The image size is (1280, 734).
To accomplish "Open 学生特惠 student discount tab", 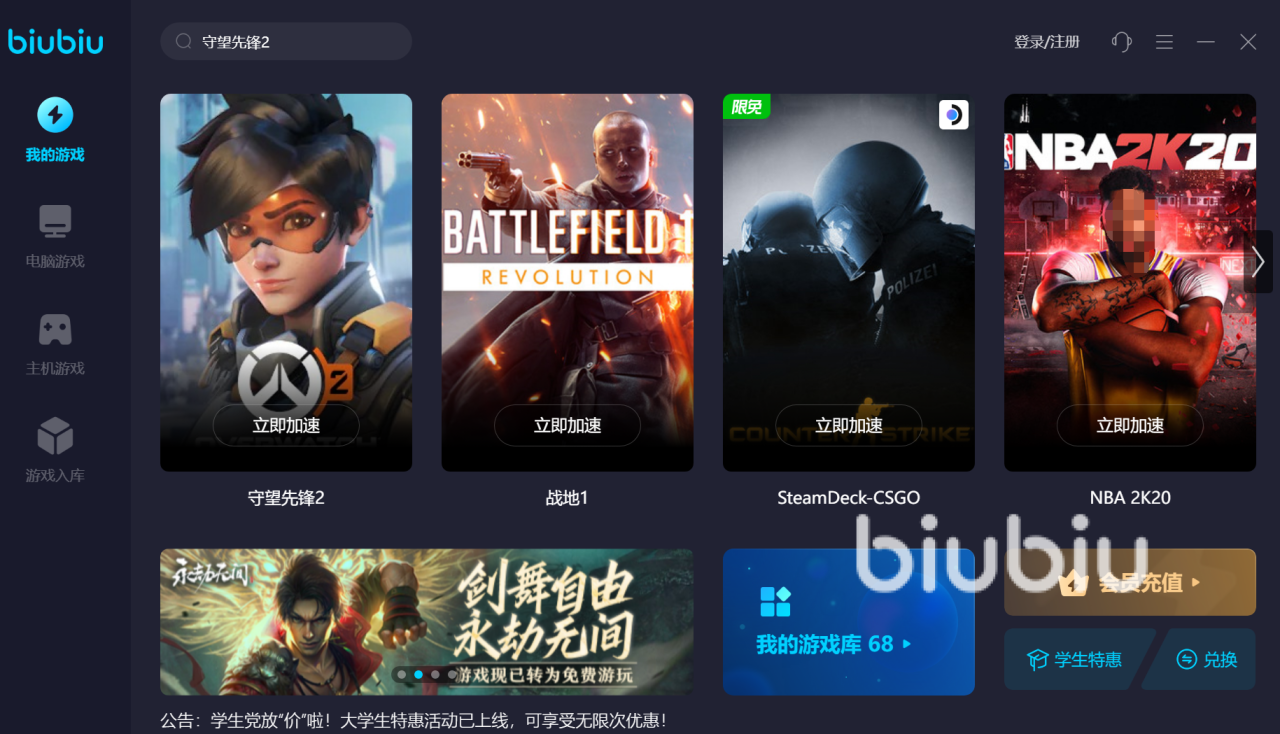I will pyautogui.click(x=1076, y=660).
